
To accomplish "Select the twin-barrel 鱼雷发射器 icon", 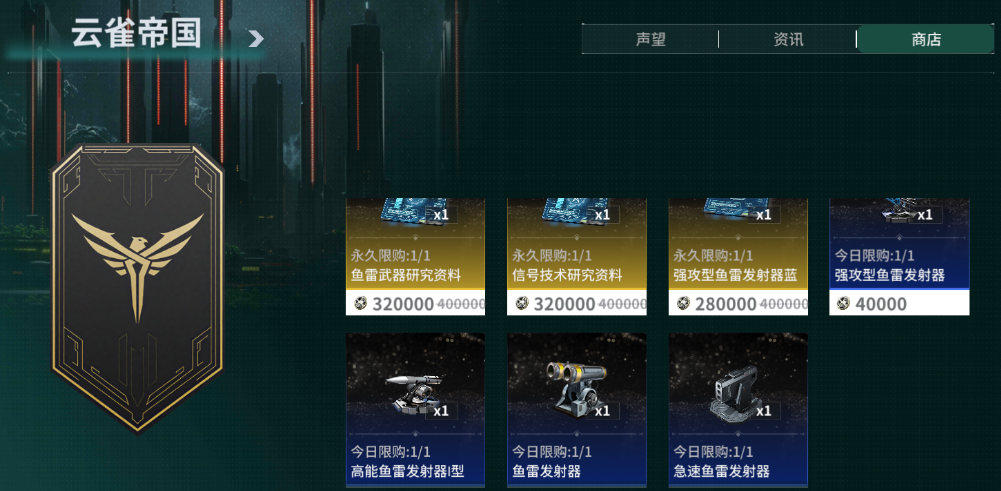I will click(x=576, y=389).
